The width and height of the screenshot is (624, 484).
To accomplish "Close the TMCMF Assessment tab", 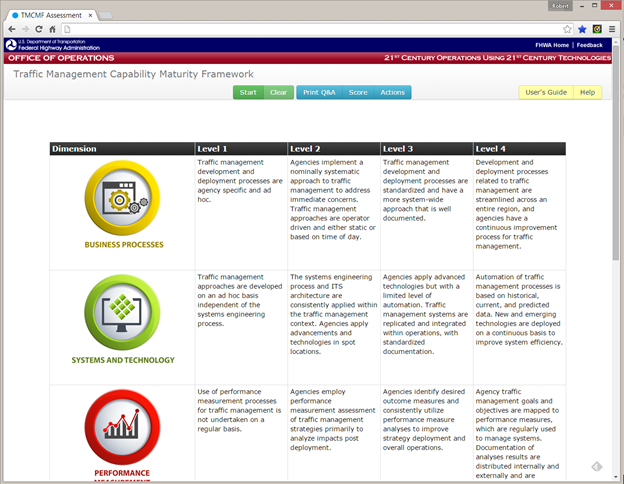I will [x=90, y=15].
